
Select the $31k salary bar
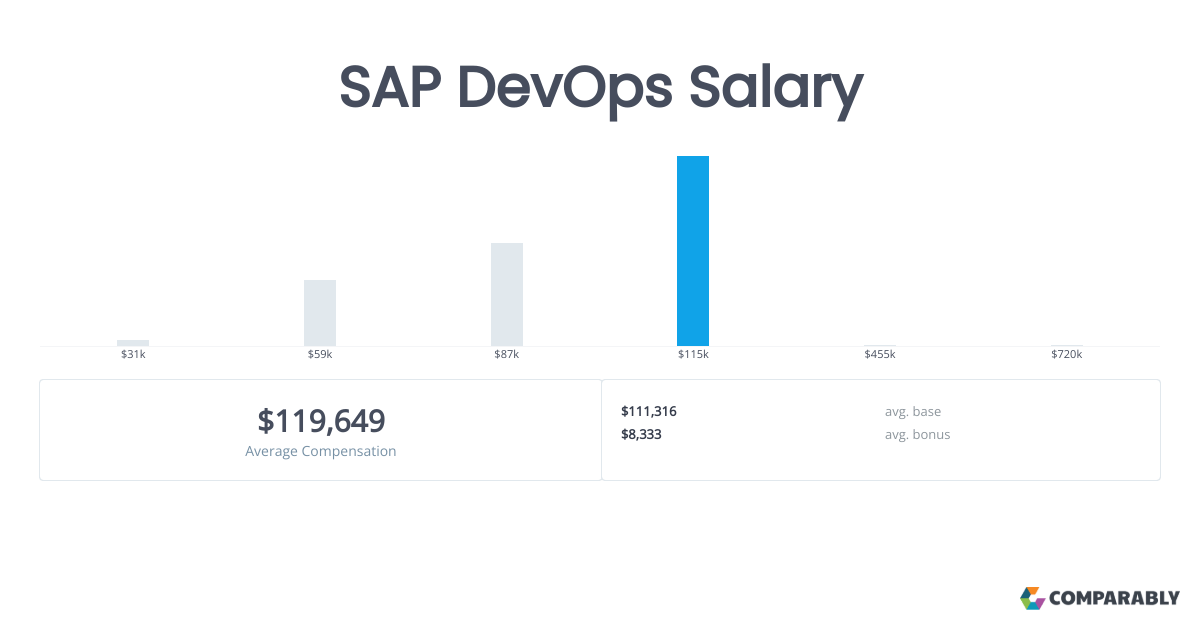point(133,340)
